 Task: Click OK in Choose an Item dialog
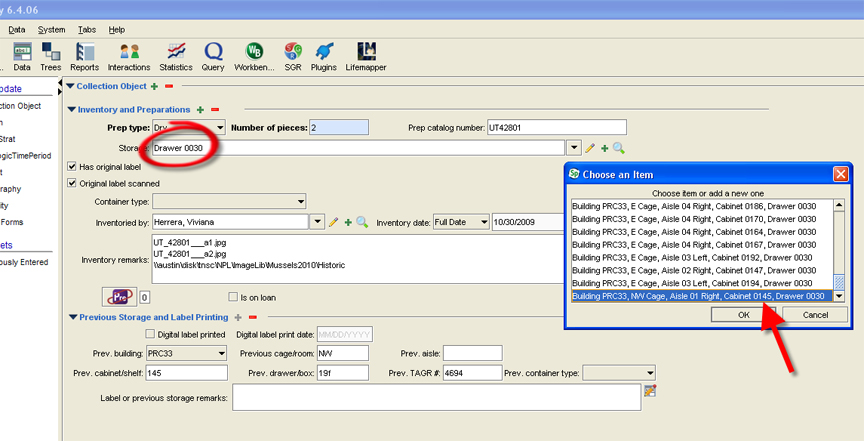tap(743, 314)
